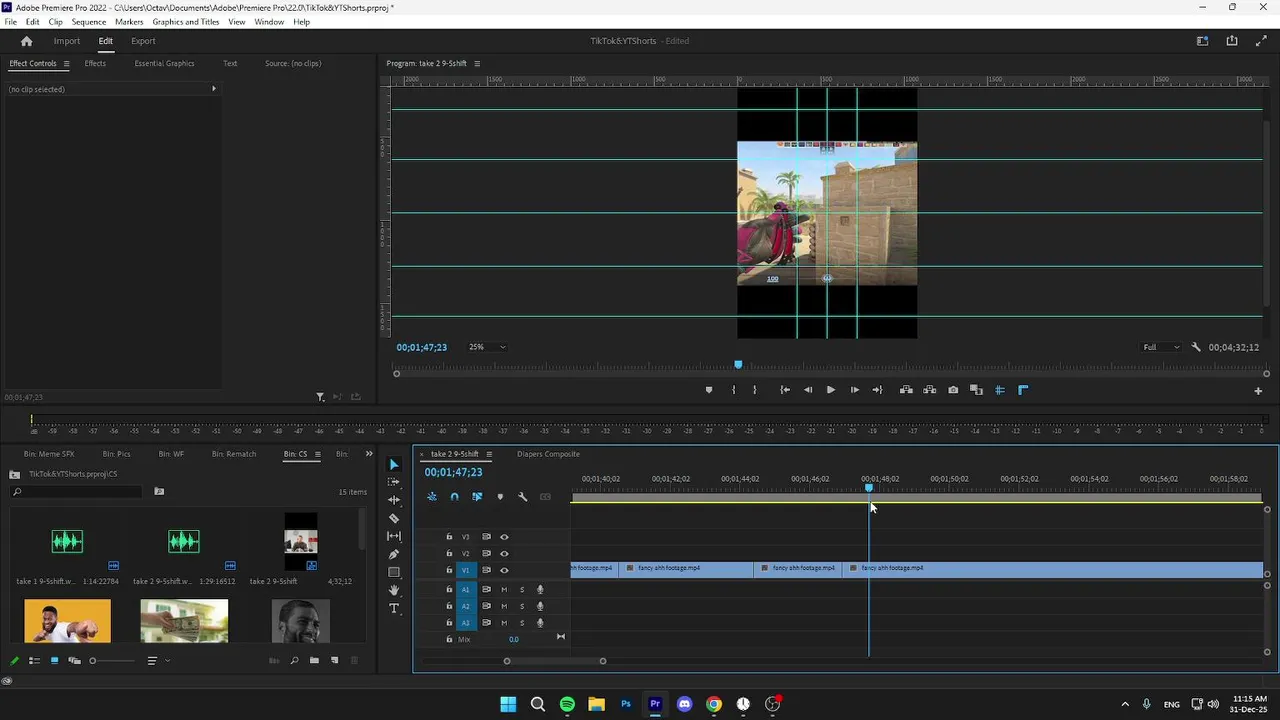The width and height of the screenshot is (1280, 720).
Task: Open the Button Editor plus icon
Action: click(1258, 391)
